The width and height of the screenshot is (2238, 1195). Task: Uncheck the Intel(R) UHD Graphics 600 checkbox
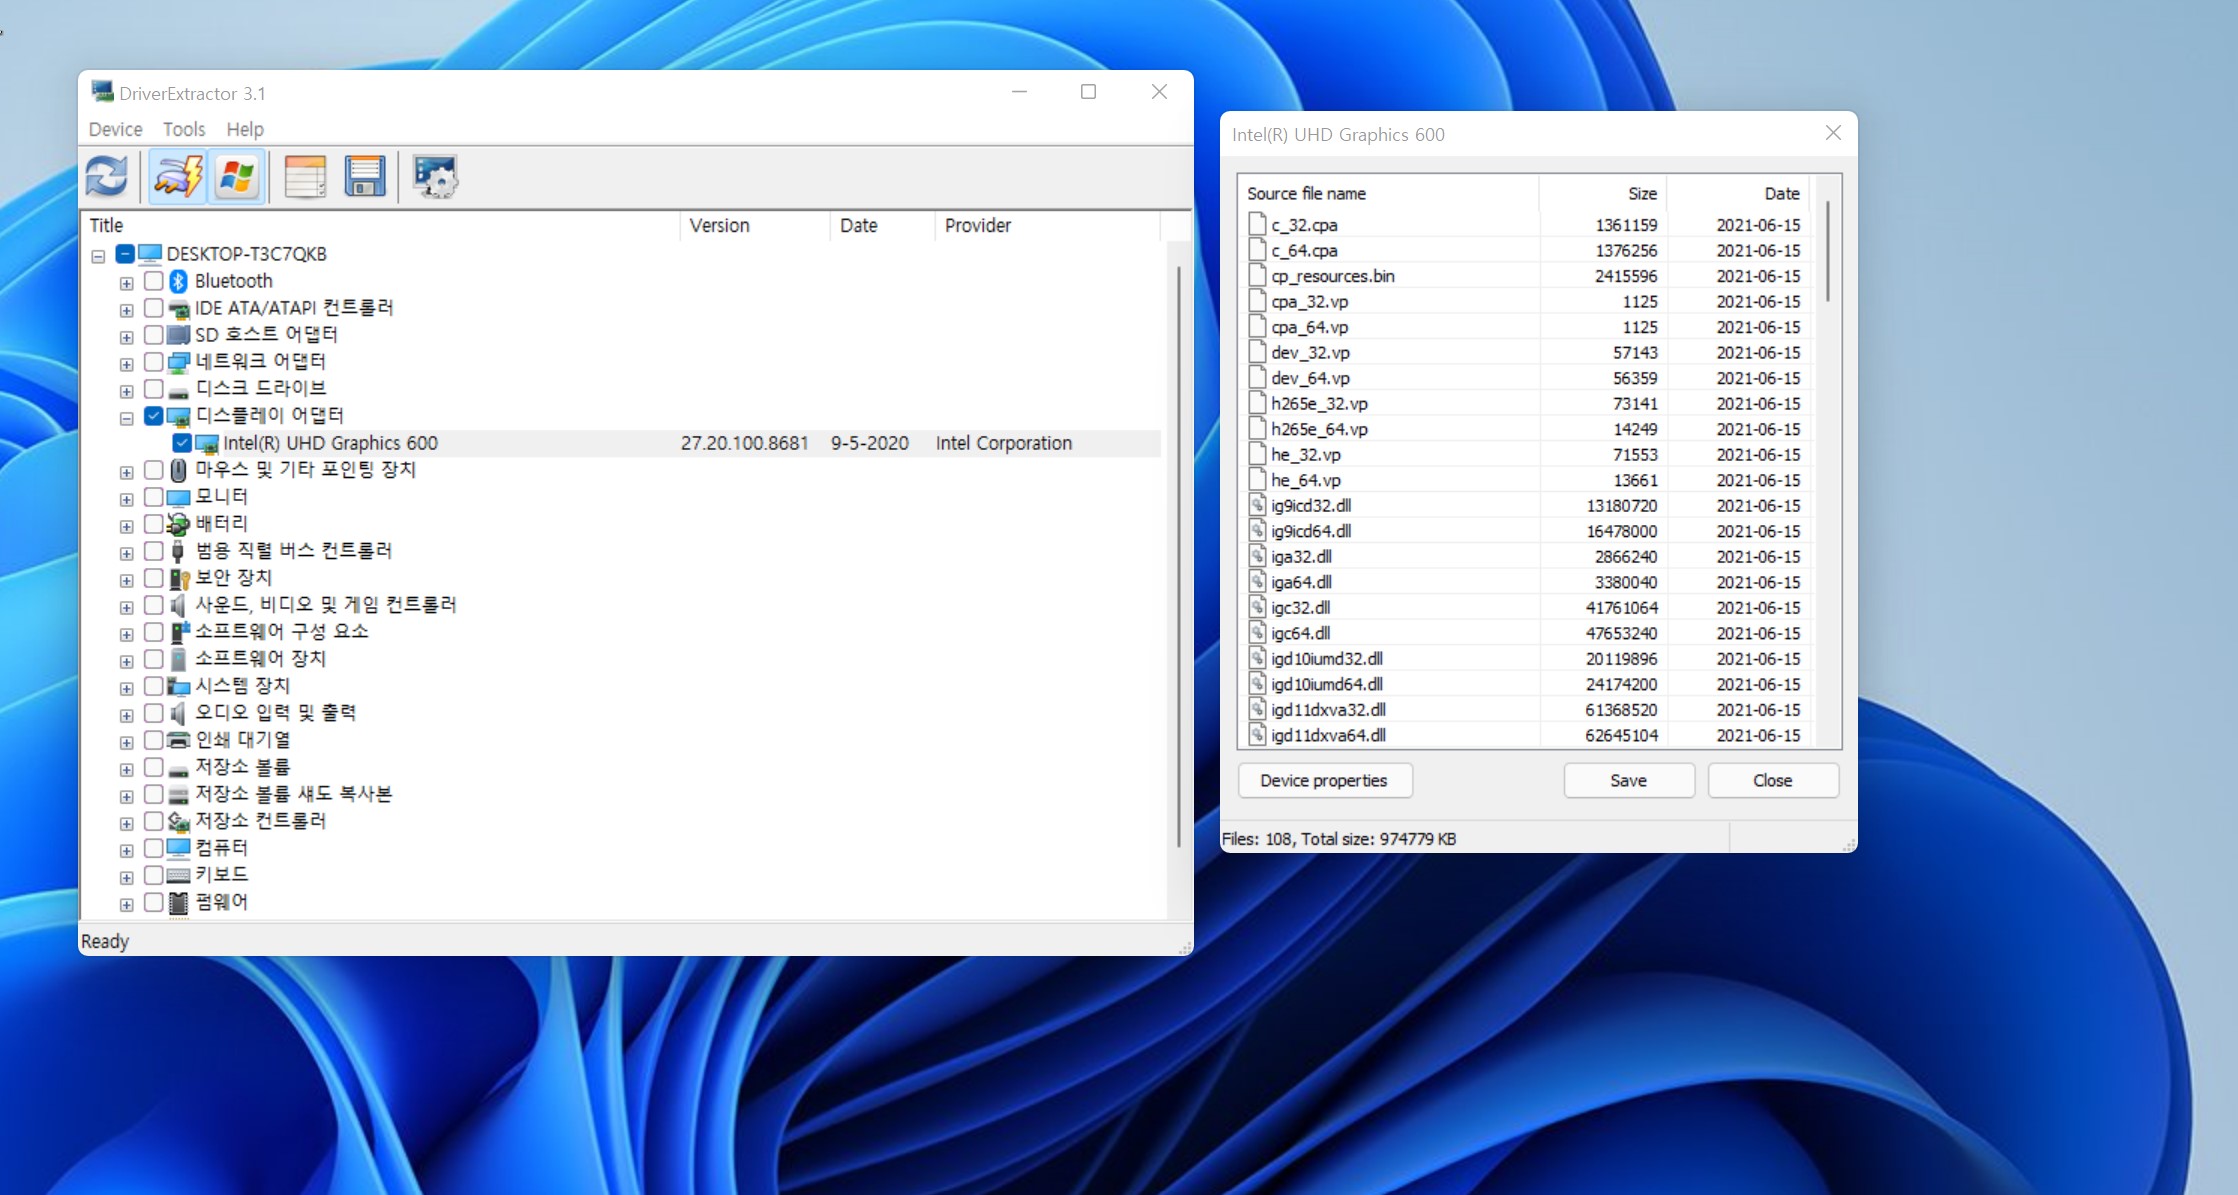coord(181,442)
